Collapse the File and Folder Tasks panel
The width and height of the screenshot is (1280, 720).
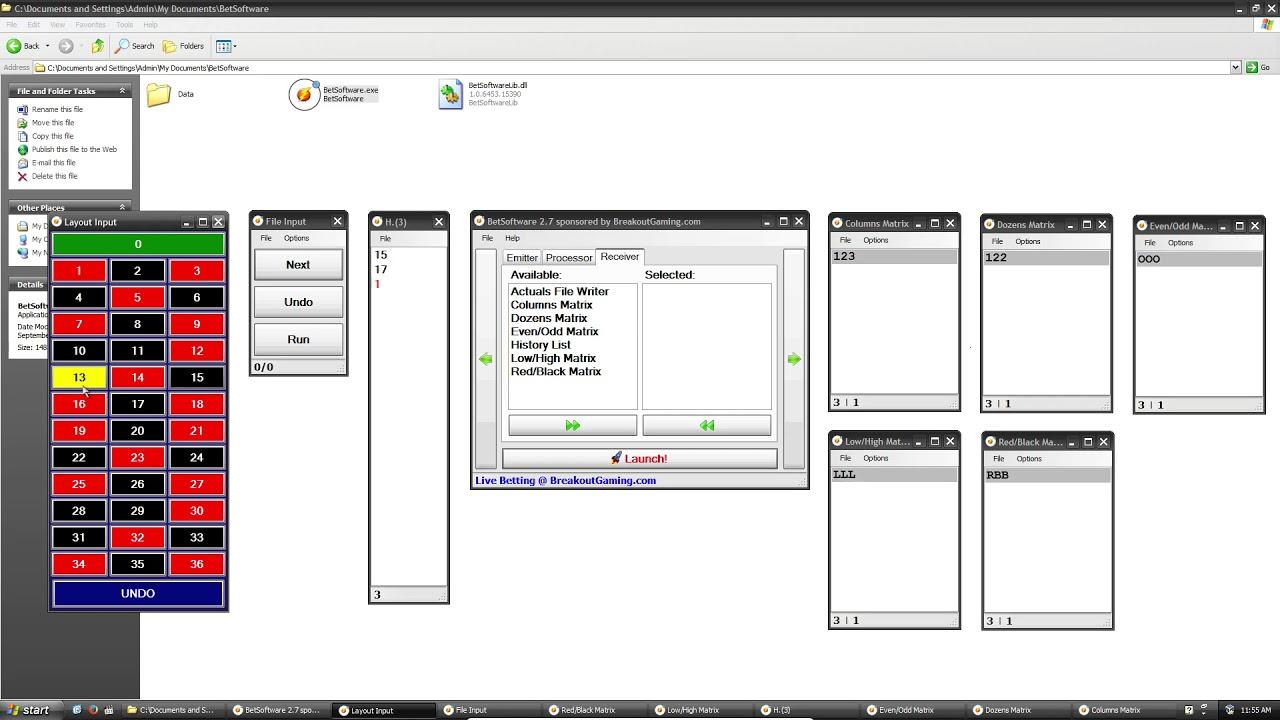coord(122,91)
